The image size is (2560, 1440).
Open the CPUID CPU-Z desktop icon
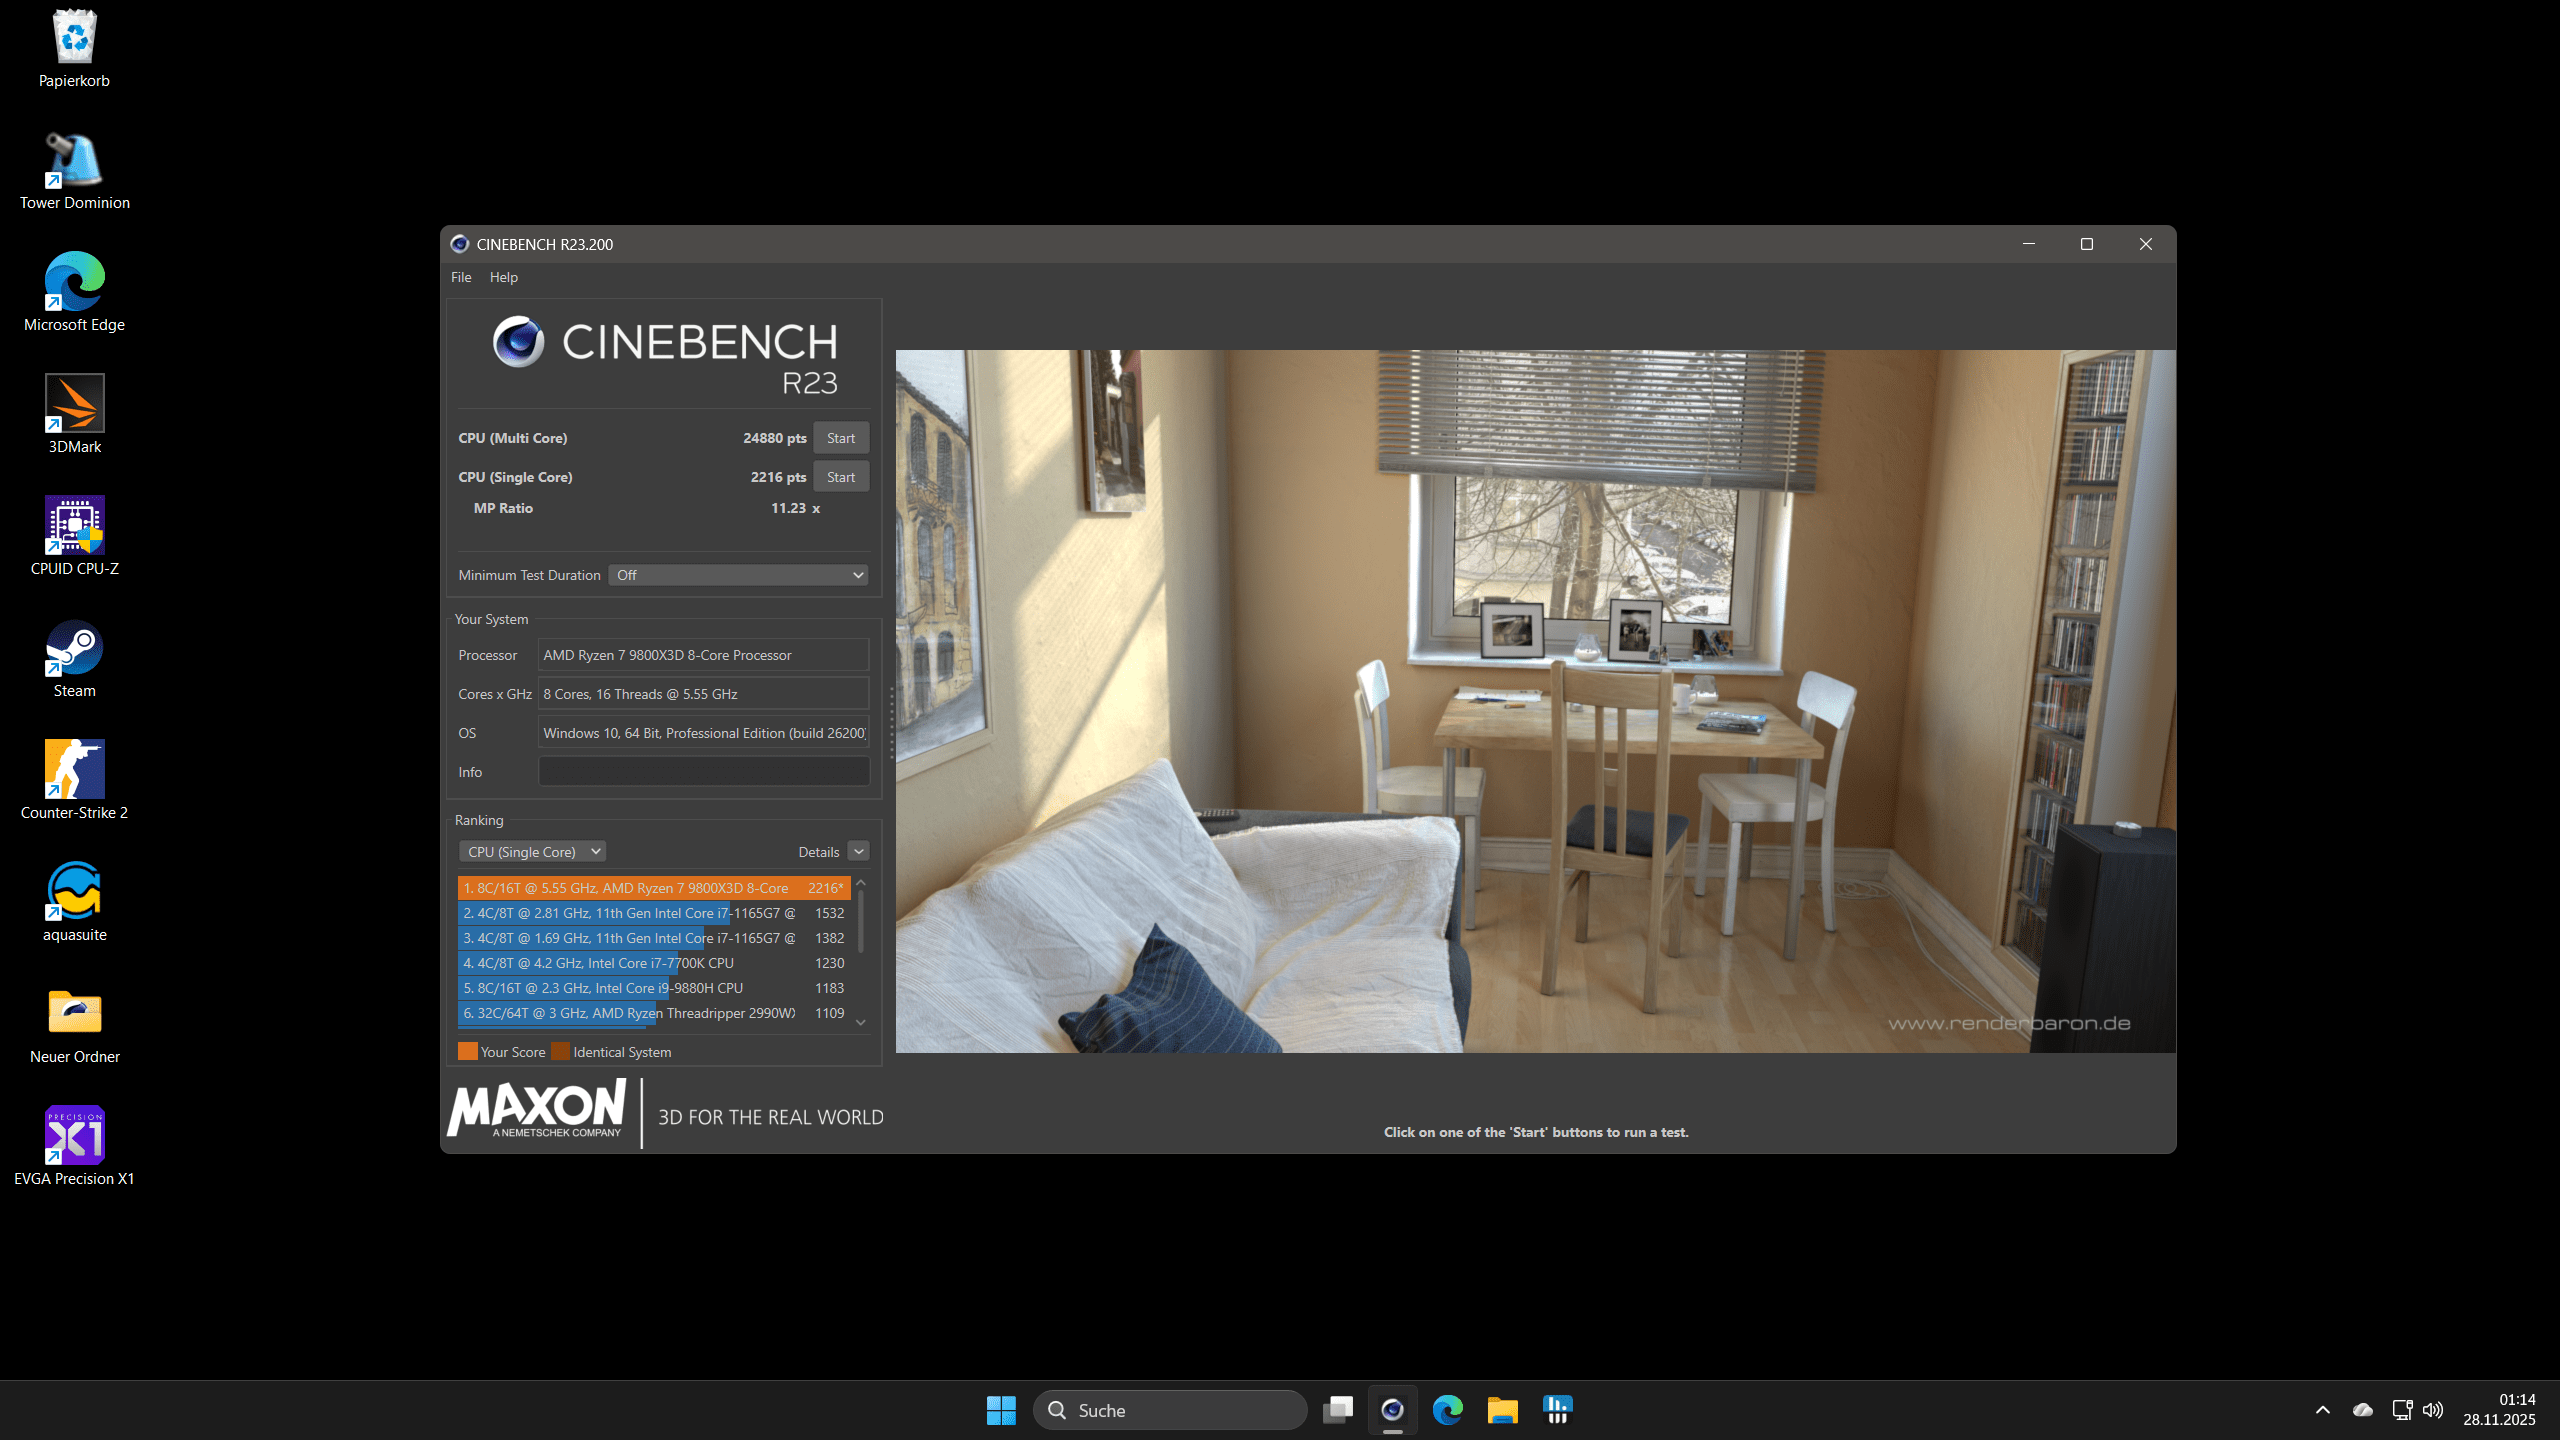click(x=75, y=526)
